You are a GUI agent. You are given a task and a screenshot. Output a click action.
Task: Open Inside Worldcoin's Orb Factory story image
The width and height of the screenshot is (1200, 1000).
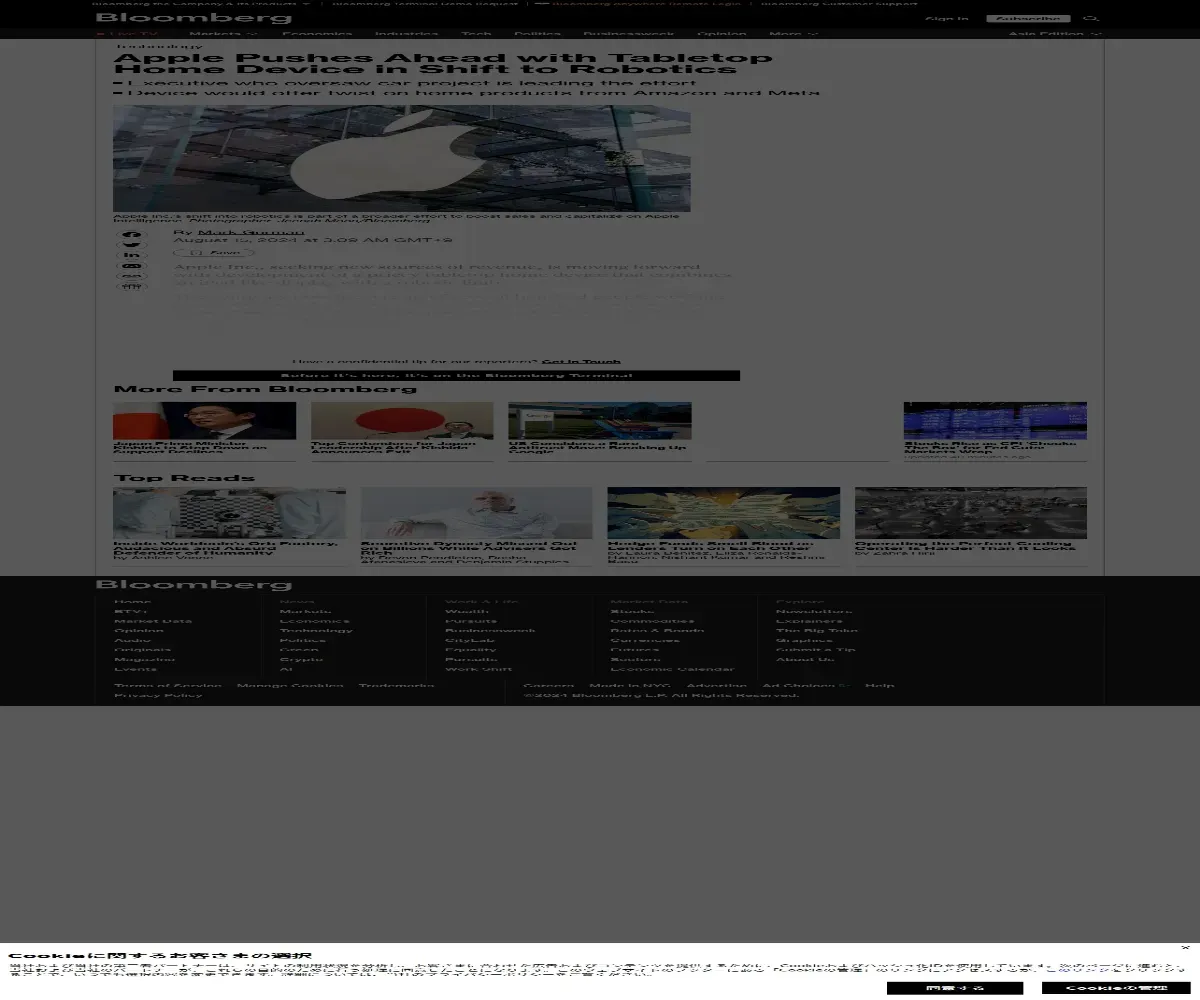pos(229,513)
